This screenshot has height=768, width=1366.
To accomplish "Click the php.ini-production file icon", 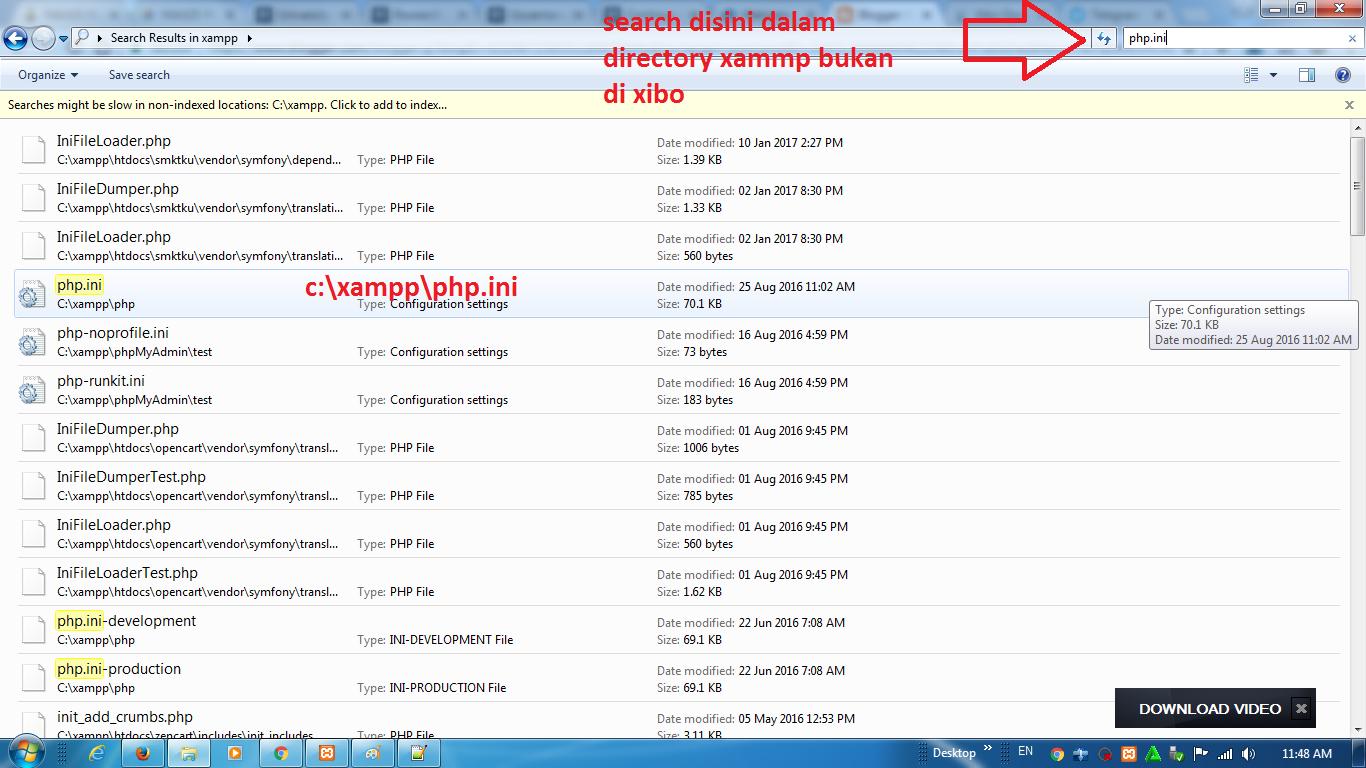I will (33, 678).
